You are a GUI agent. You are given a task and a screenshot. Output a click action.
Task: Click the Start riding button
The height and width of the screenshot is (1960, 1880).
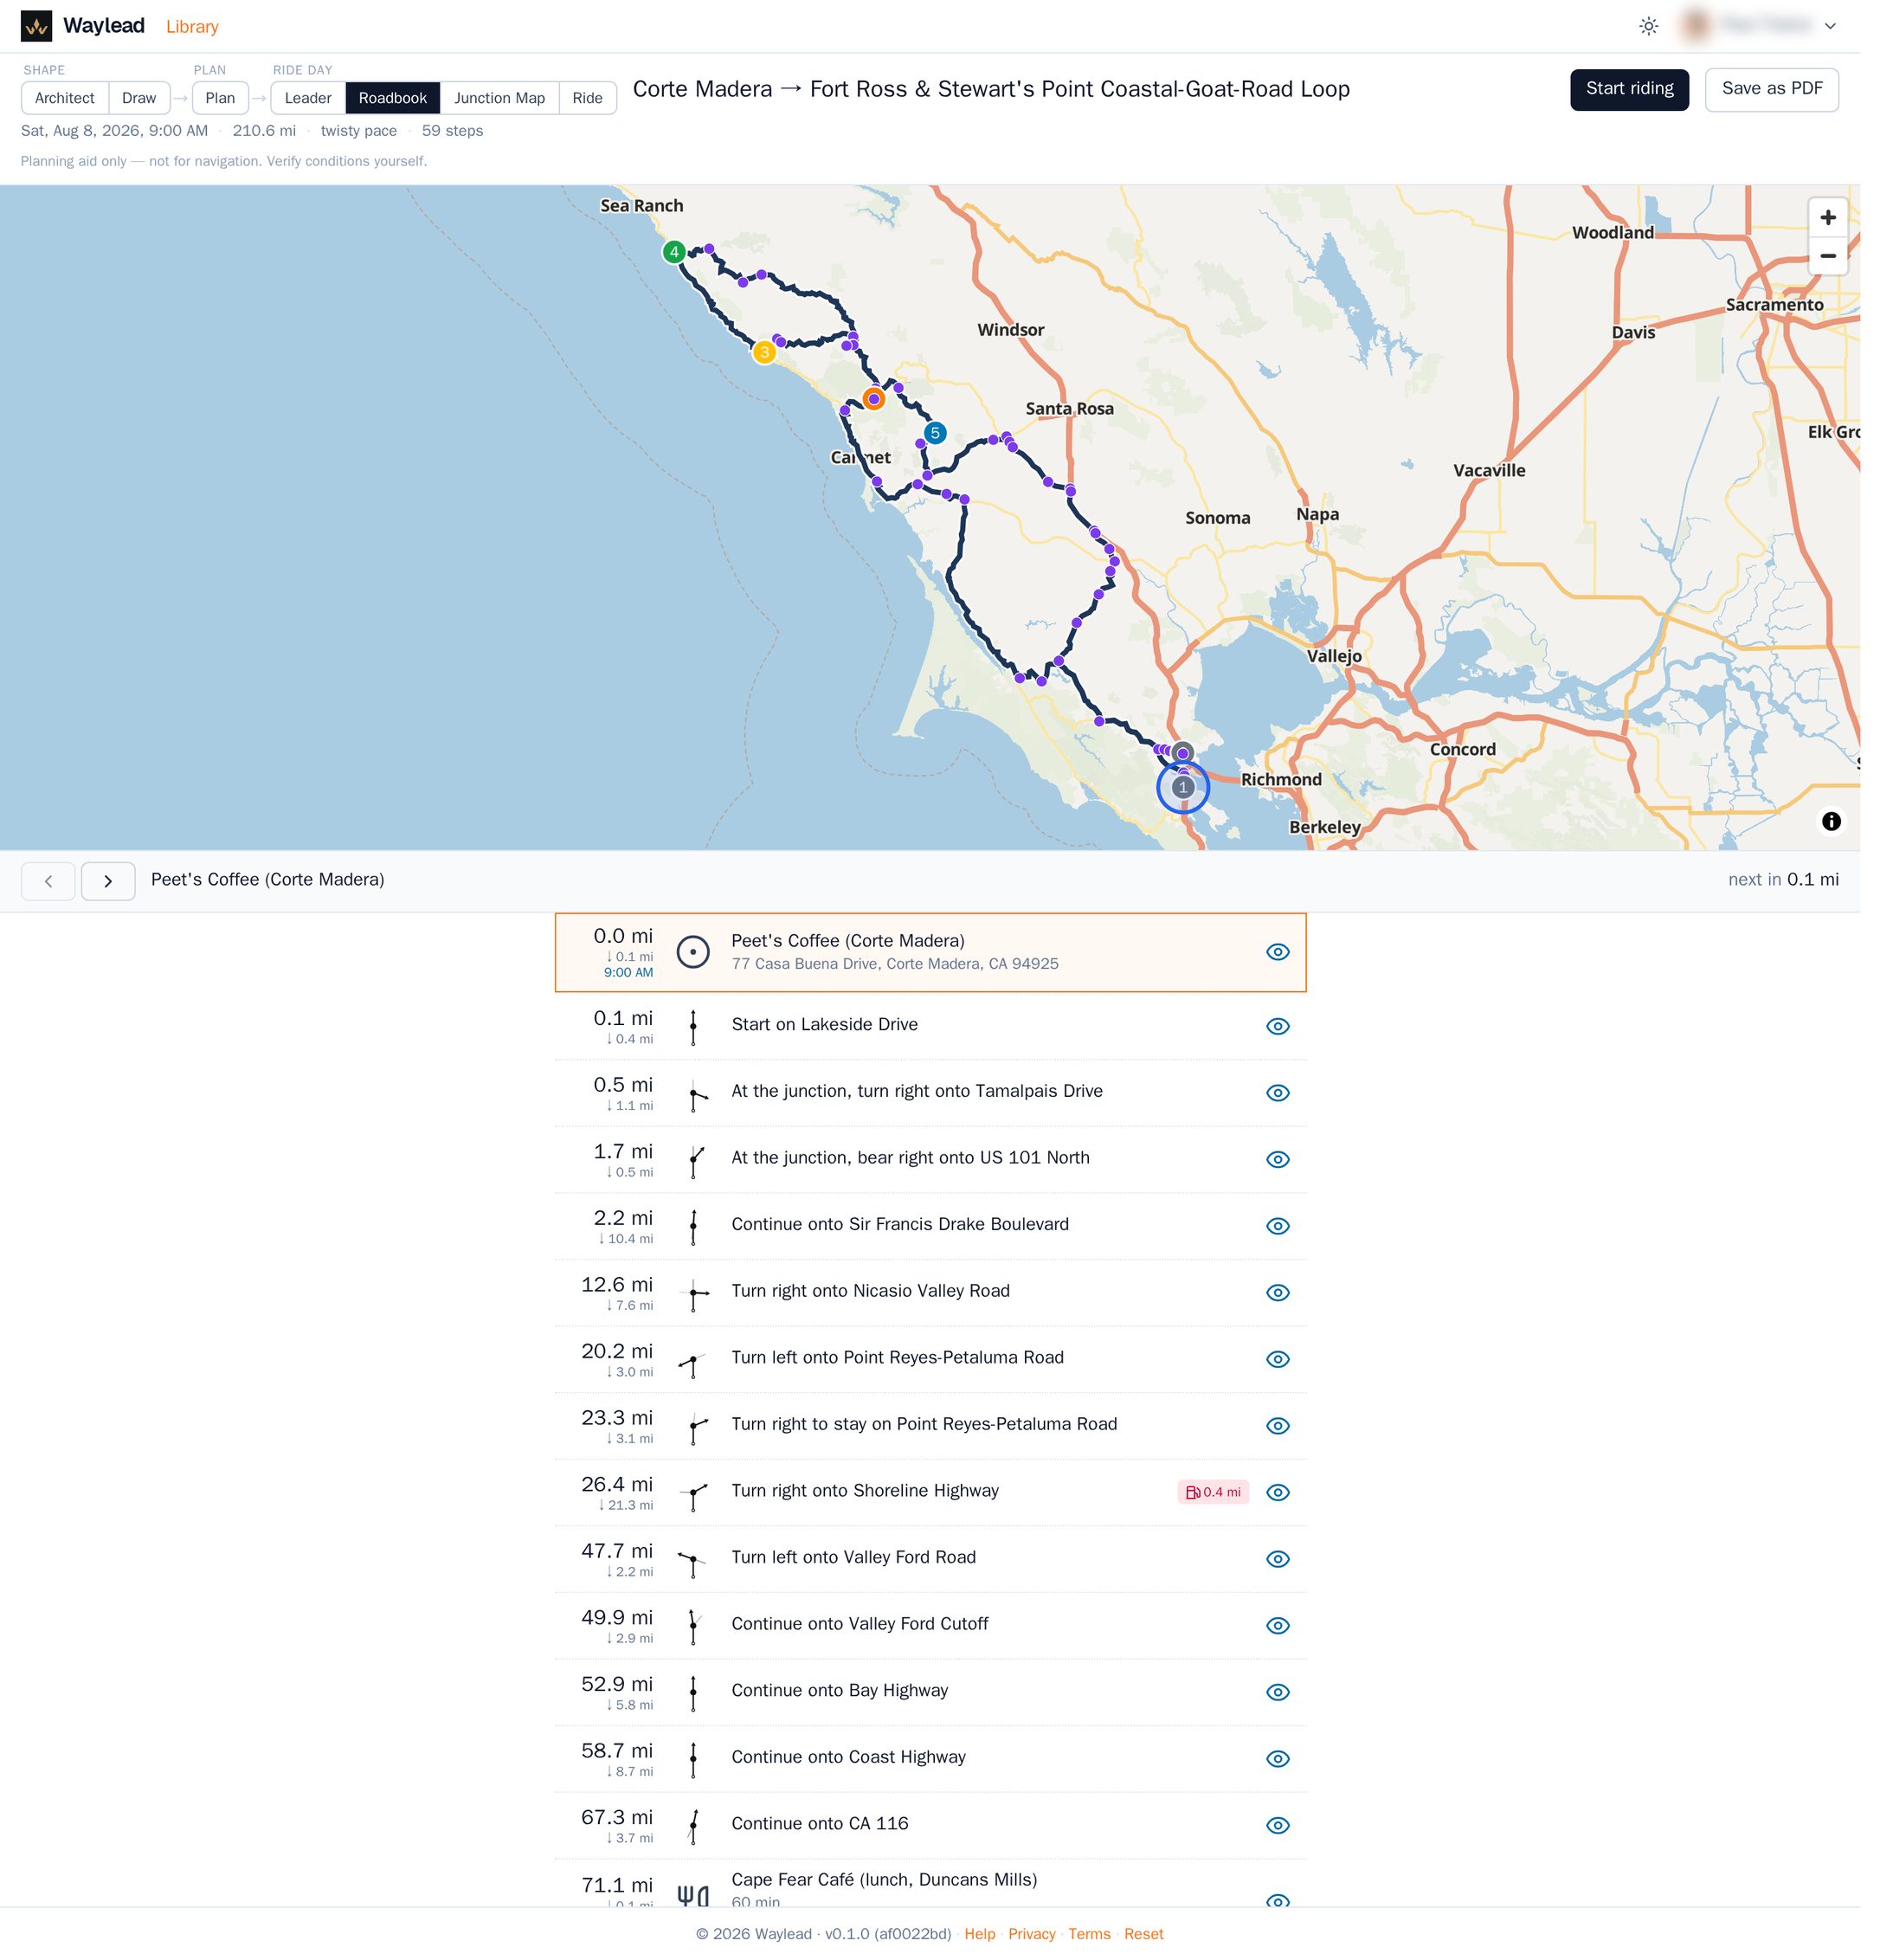tap(1629, 89)
